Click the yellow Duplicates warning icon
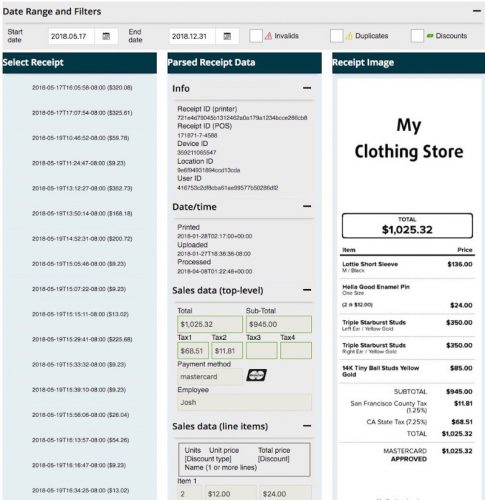The image size is (485, 500). coord(349,36)
